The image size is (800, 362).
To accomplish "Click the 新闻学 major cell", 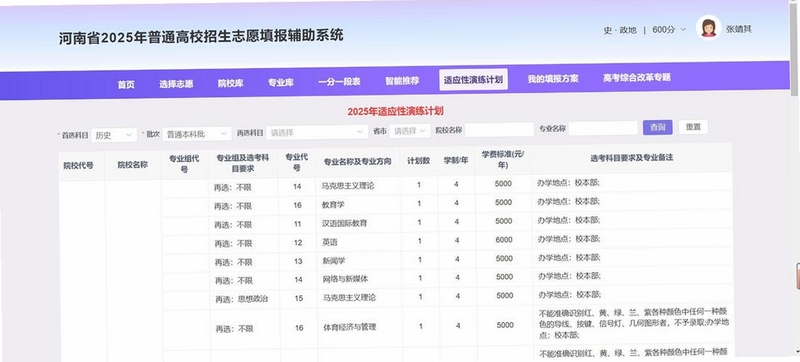I will tap(358, 261).
